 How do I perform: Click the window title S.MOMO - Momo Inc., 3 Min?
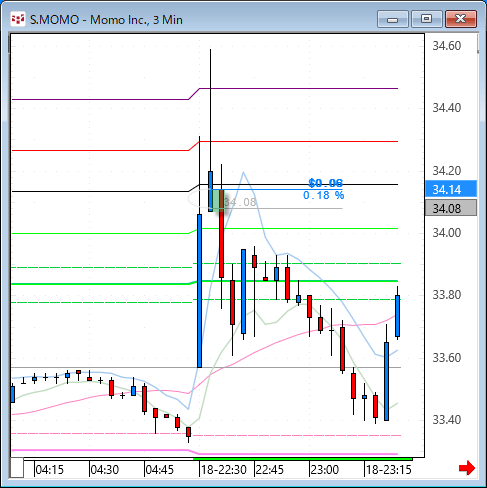coord(106,20)
